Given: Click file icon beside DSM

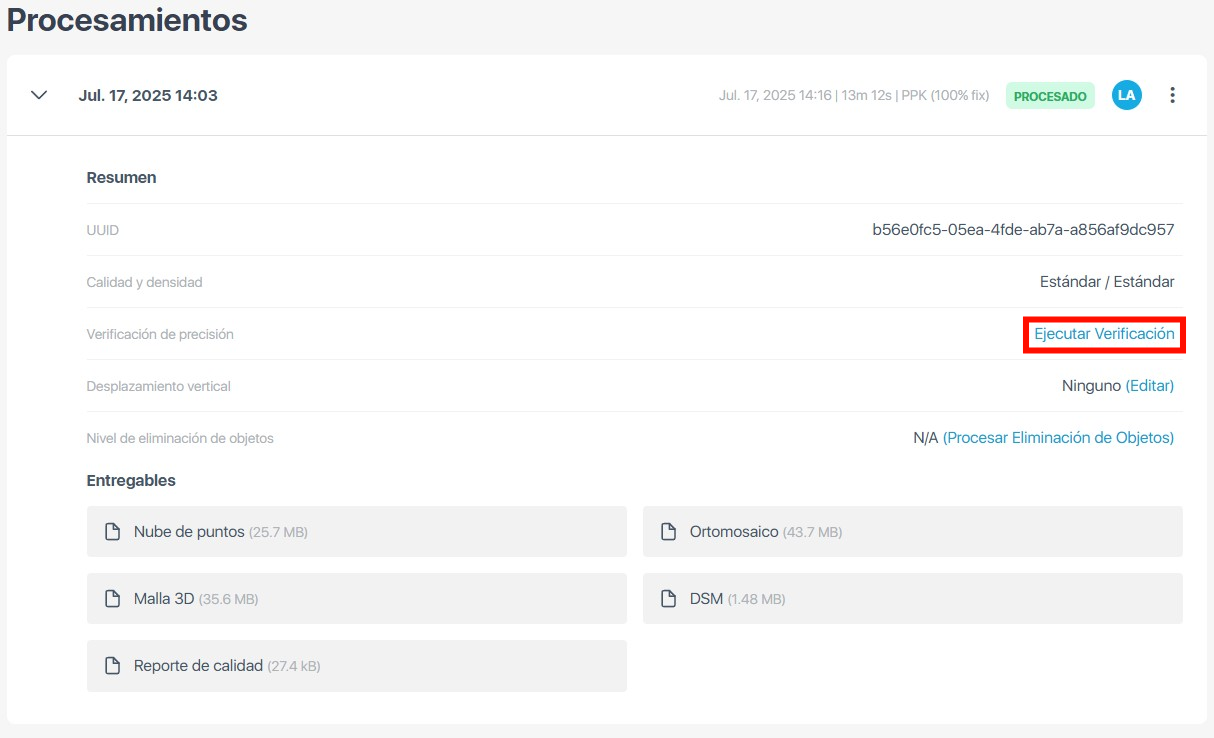Looking at the screenshot, I should click(x=669, y=599).
